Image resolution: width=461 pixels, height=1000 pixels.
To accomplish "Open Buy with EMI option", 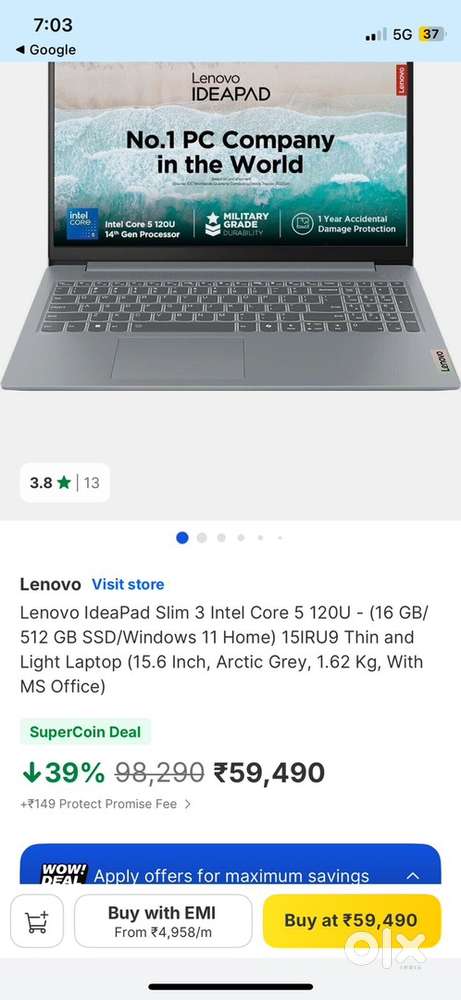I will point(163,921).
